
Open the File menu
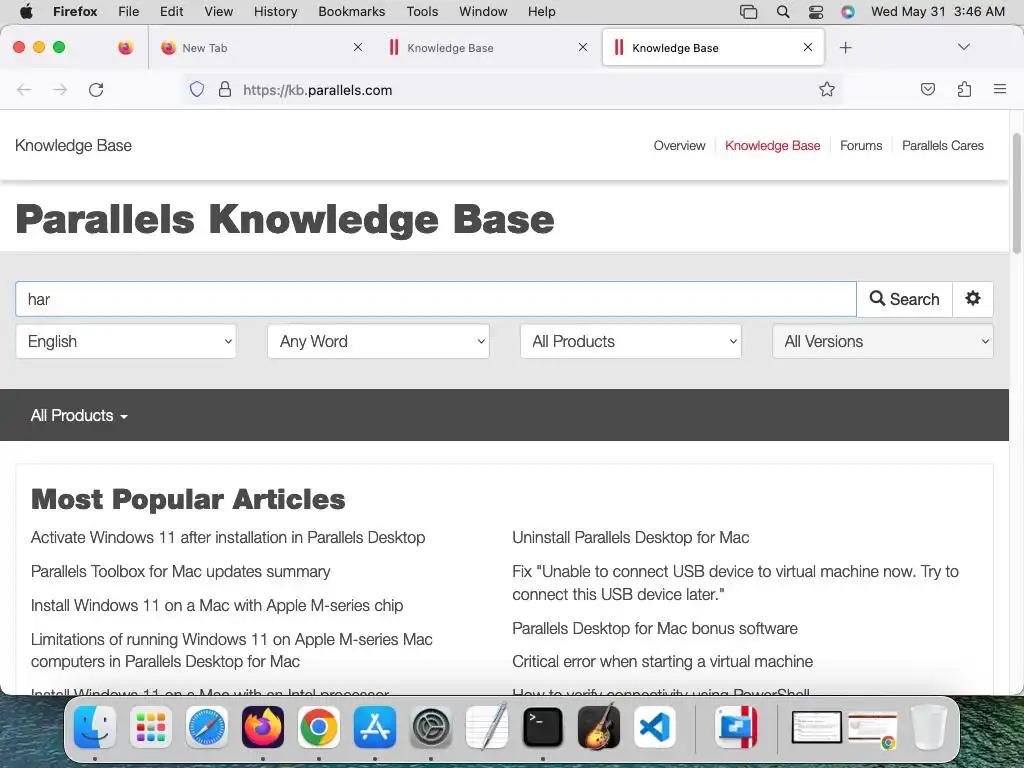tap(128, 11)
